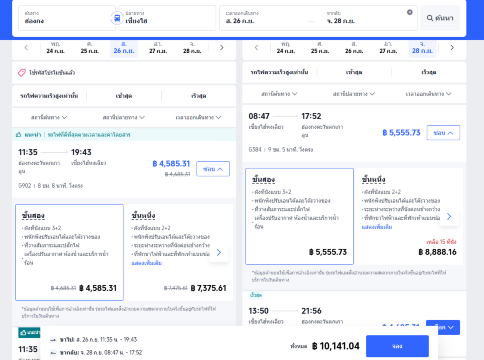Collapse the 08:47 return train details
The height and width of the screenshot is (360, 484).
pos(443,133)
